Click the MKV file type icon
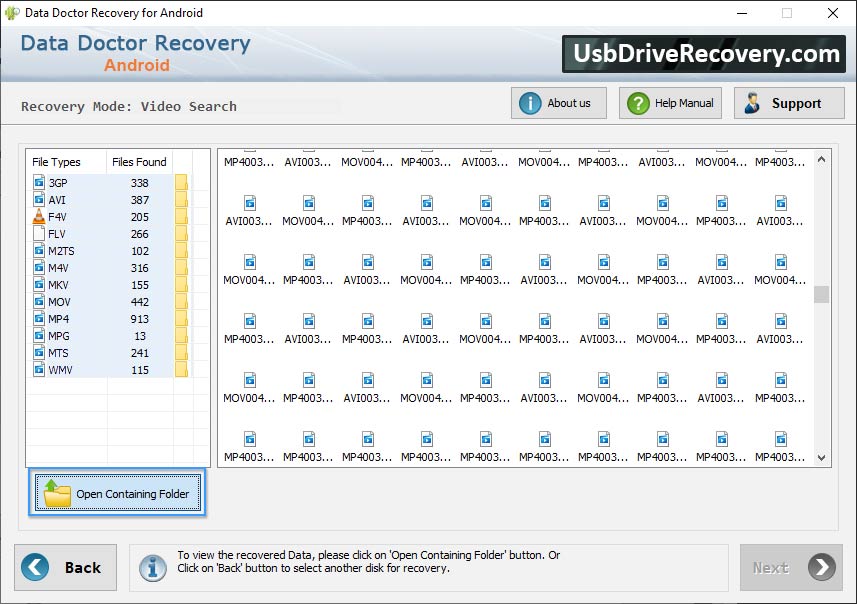Screen dimensions: 857x604 point(39,284)
